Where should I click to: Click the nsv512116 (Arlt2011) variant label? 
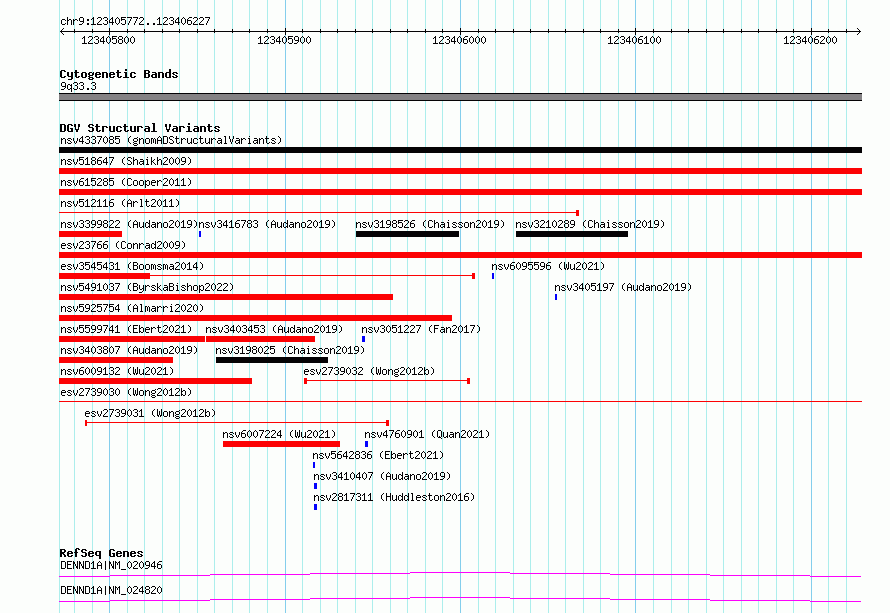pos(120,203)
